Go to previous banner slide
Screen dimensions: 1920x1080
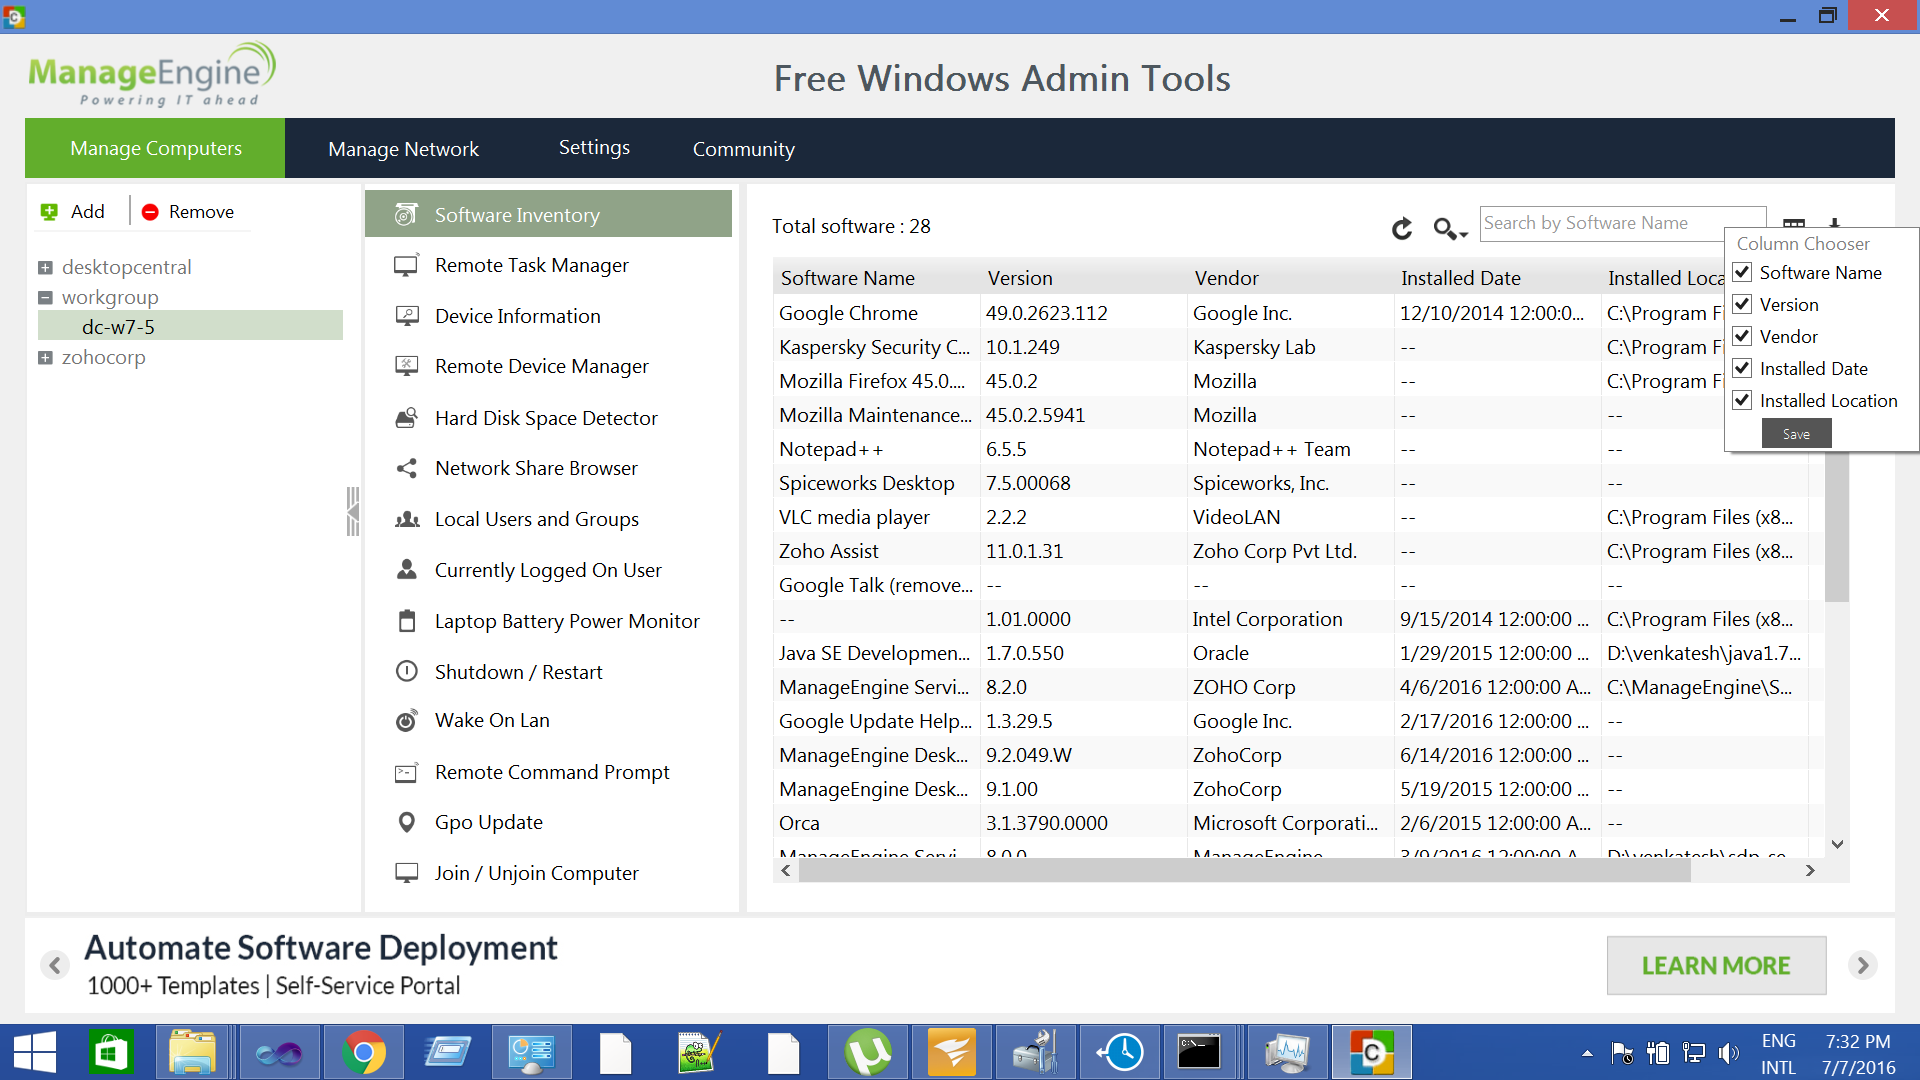[x=55, y=965]
